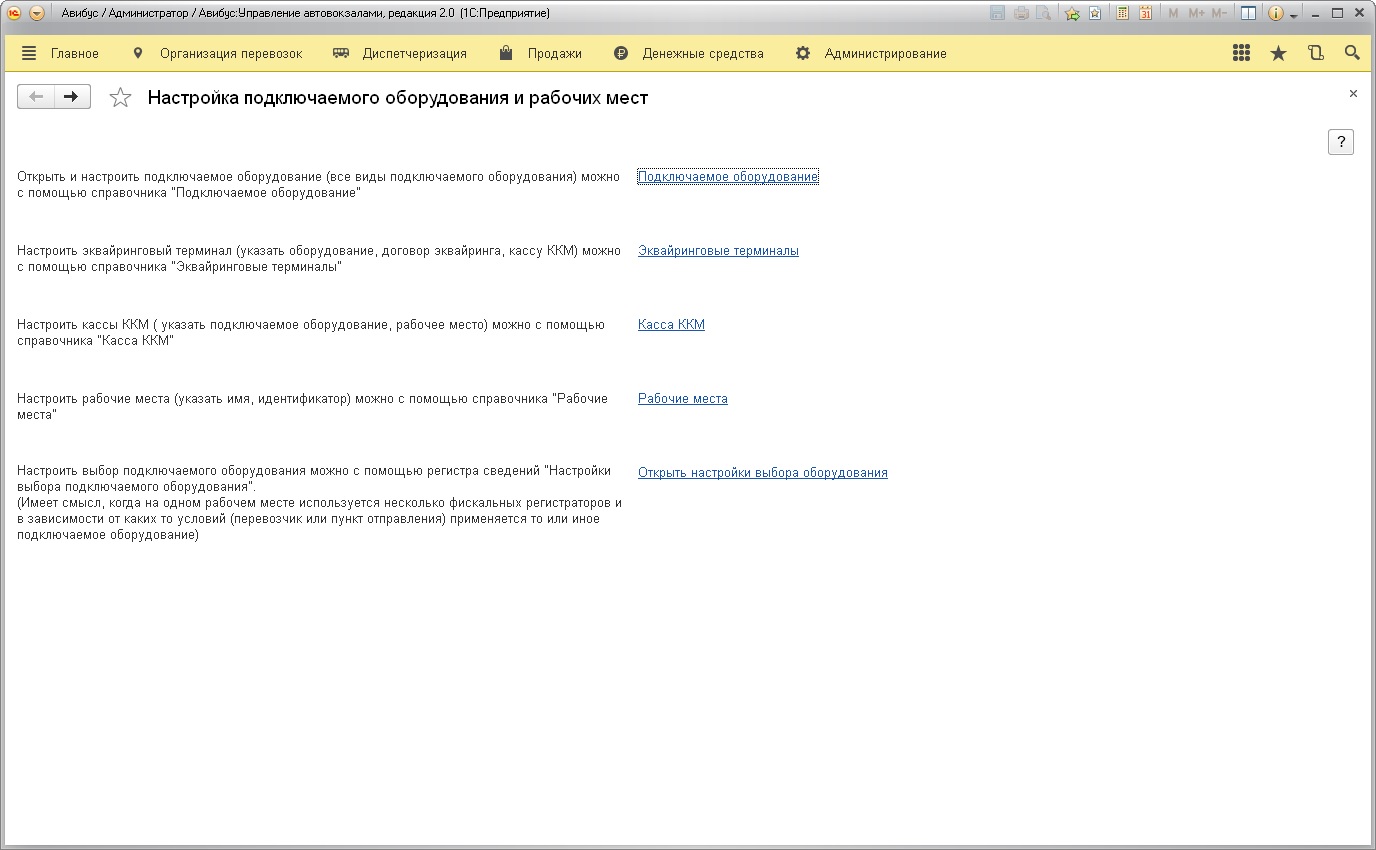Open the Favorites black star panel
Image resolution: width=1376 pixels, height=850 pixels.
(x=1278, y=54)
